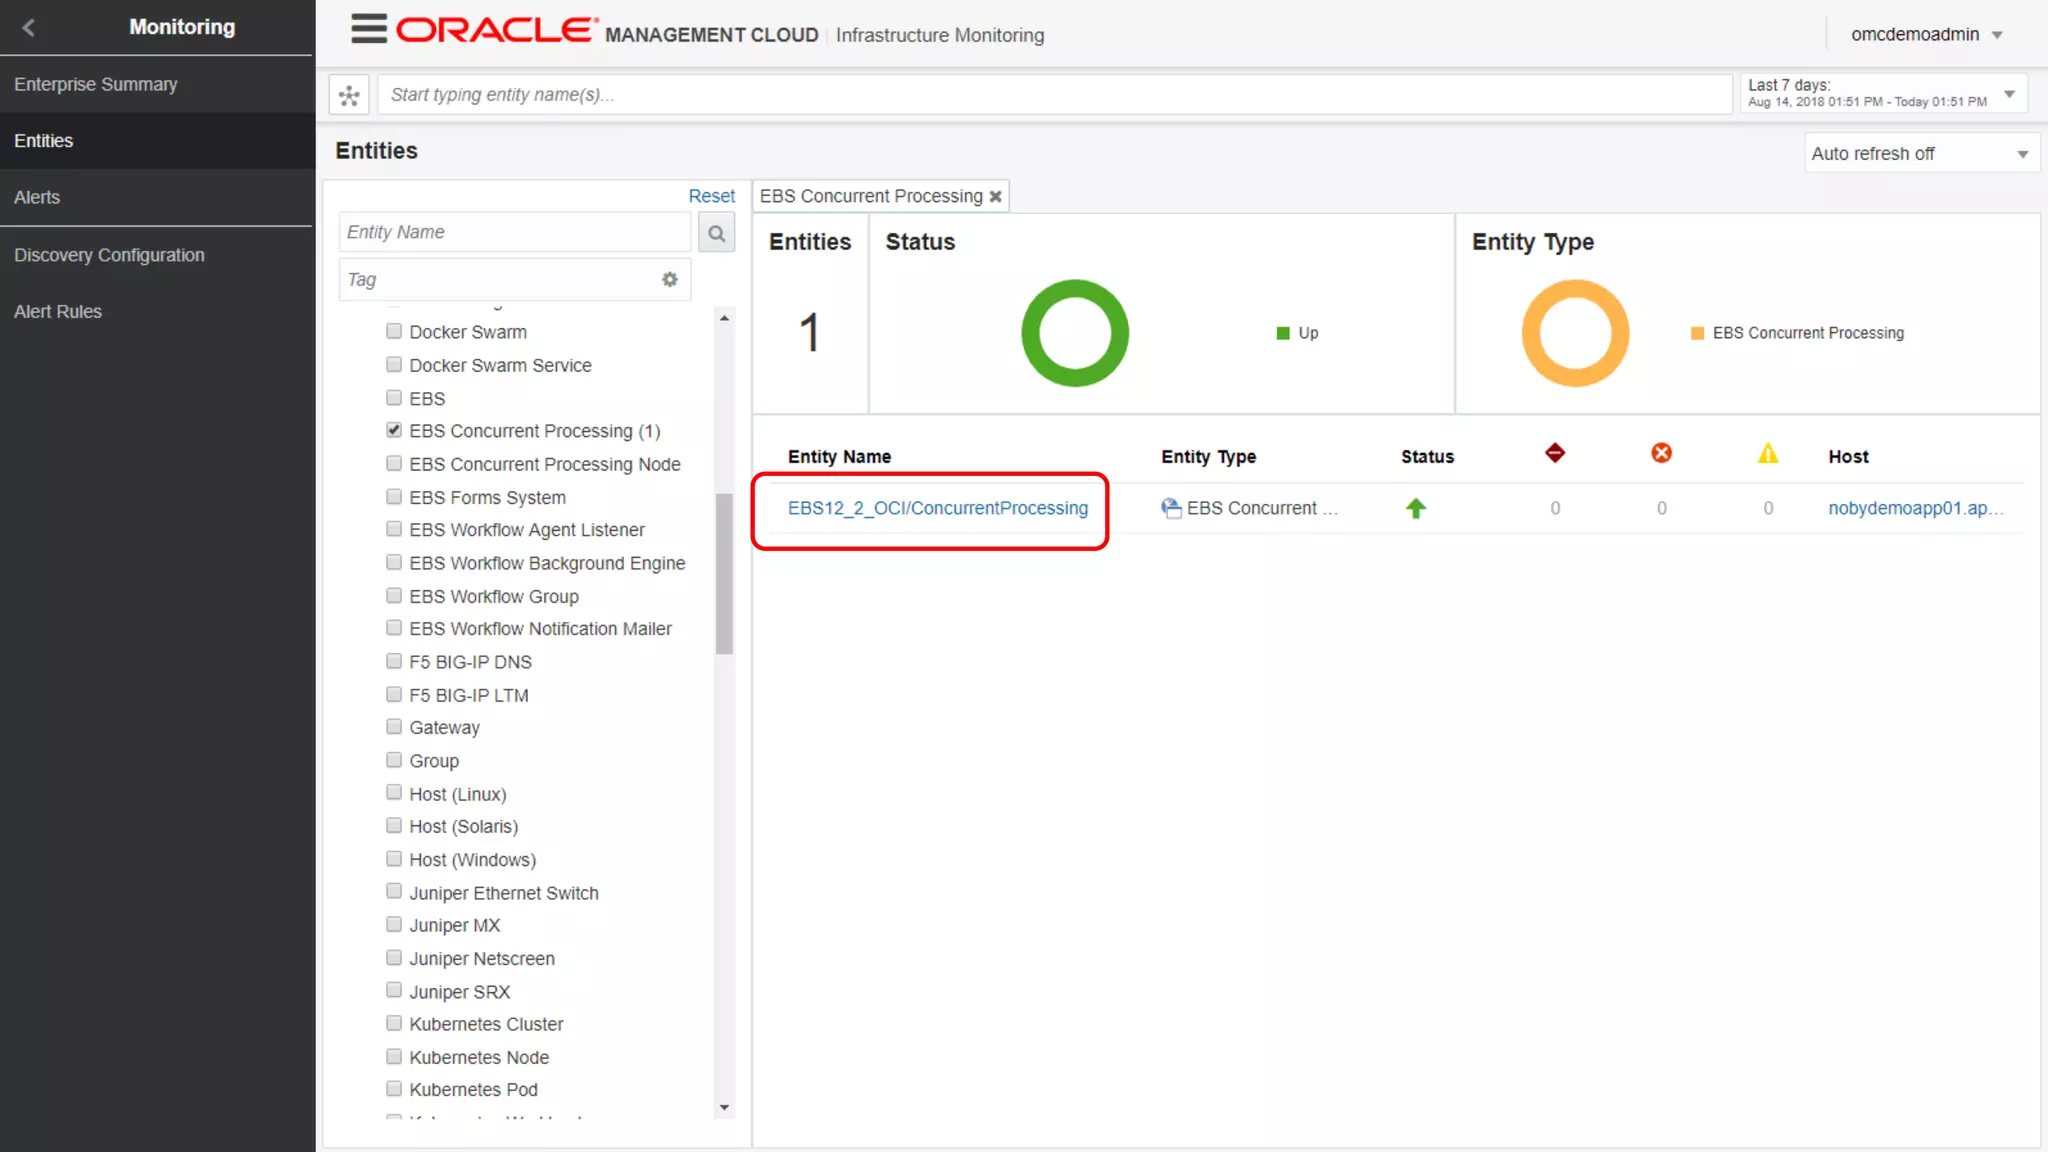Check the Juniper MX checkbox
This screenshot has width=2048, height=1152.
point(394,924)
